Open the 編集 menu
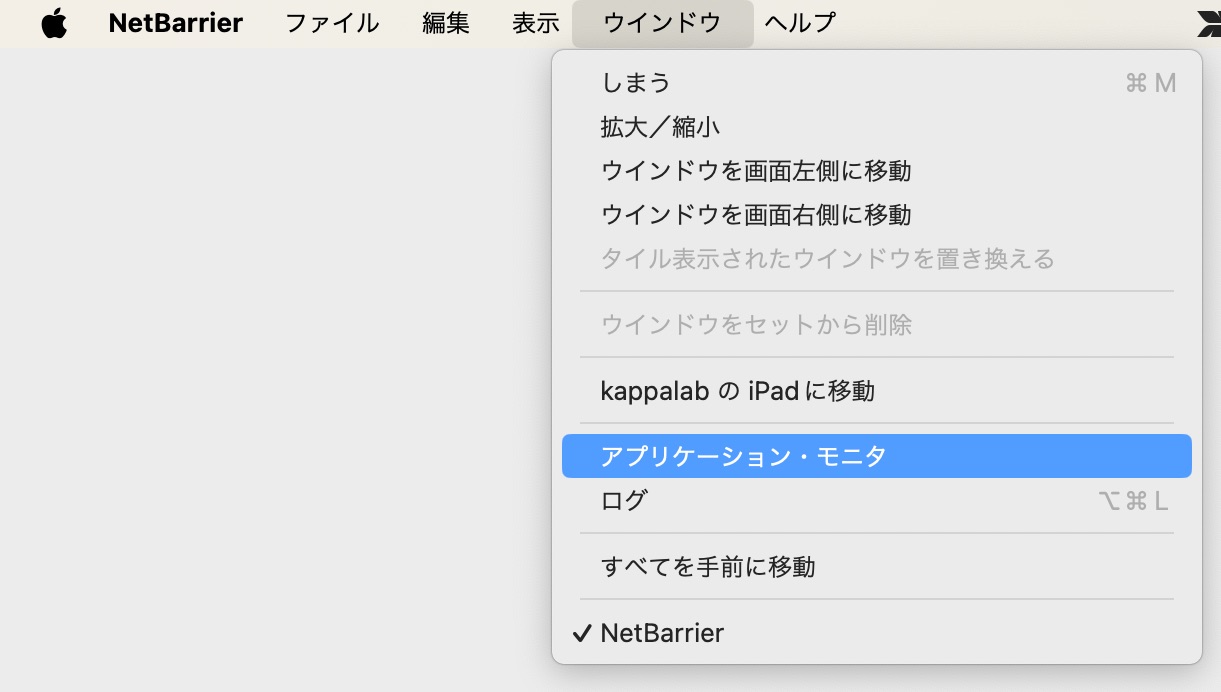Screen dimensions: 1221x692 pos(446,23)
